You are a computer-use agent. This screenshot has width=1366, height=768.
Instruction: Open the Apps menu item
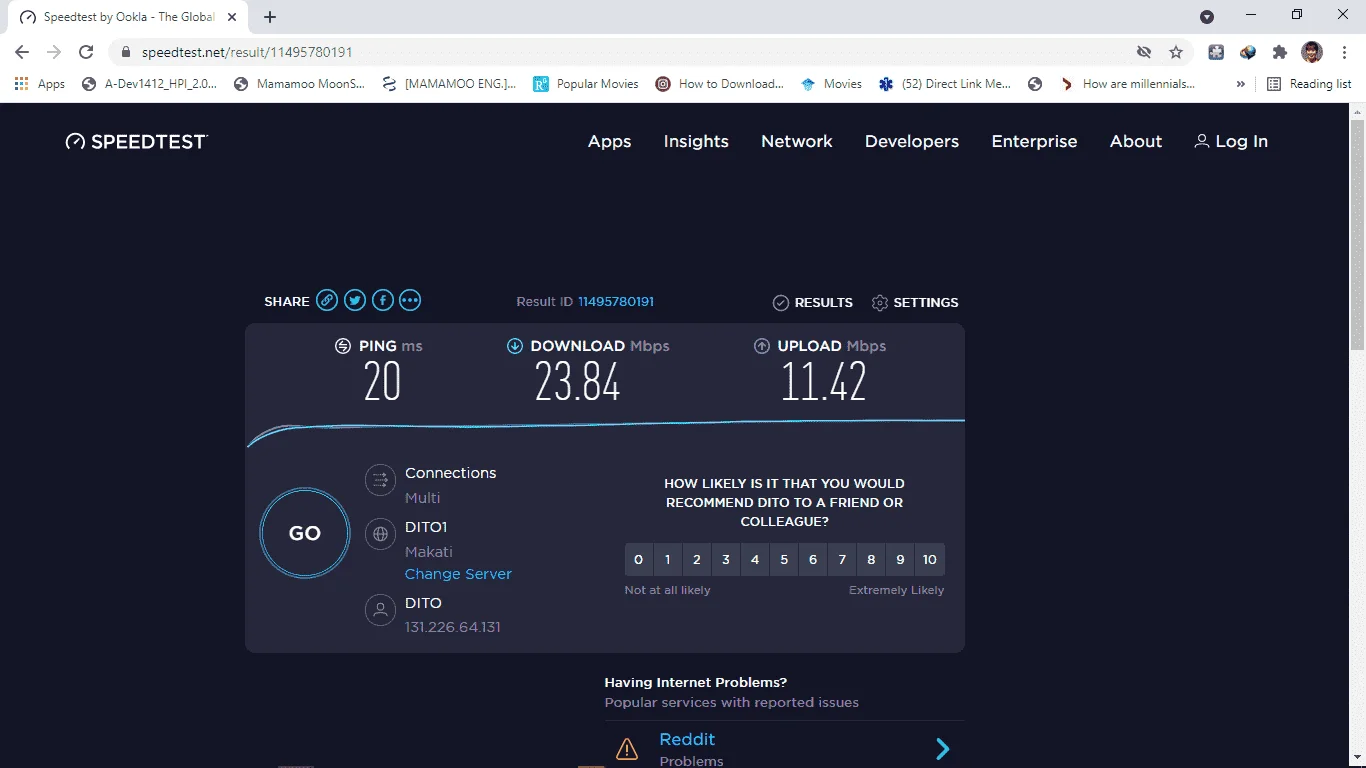pyautogui.click(x=609, y=142)
